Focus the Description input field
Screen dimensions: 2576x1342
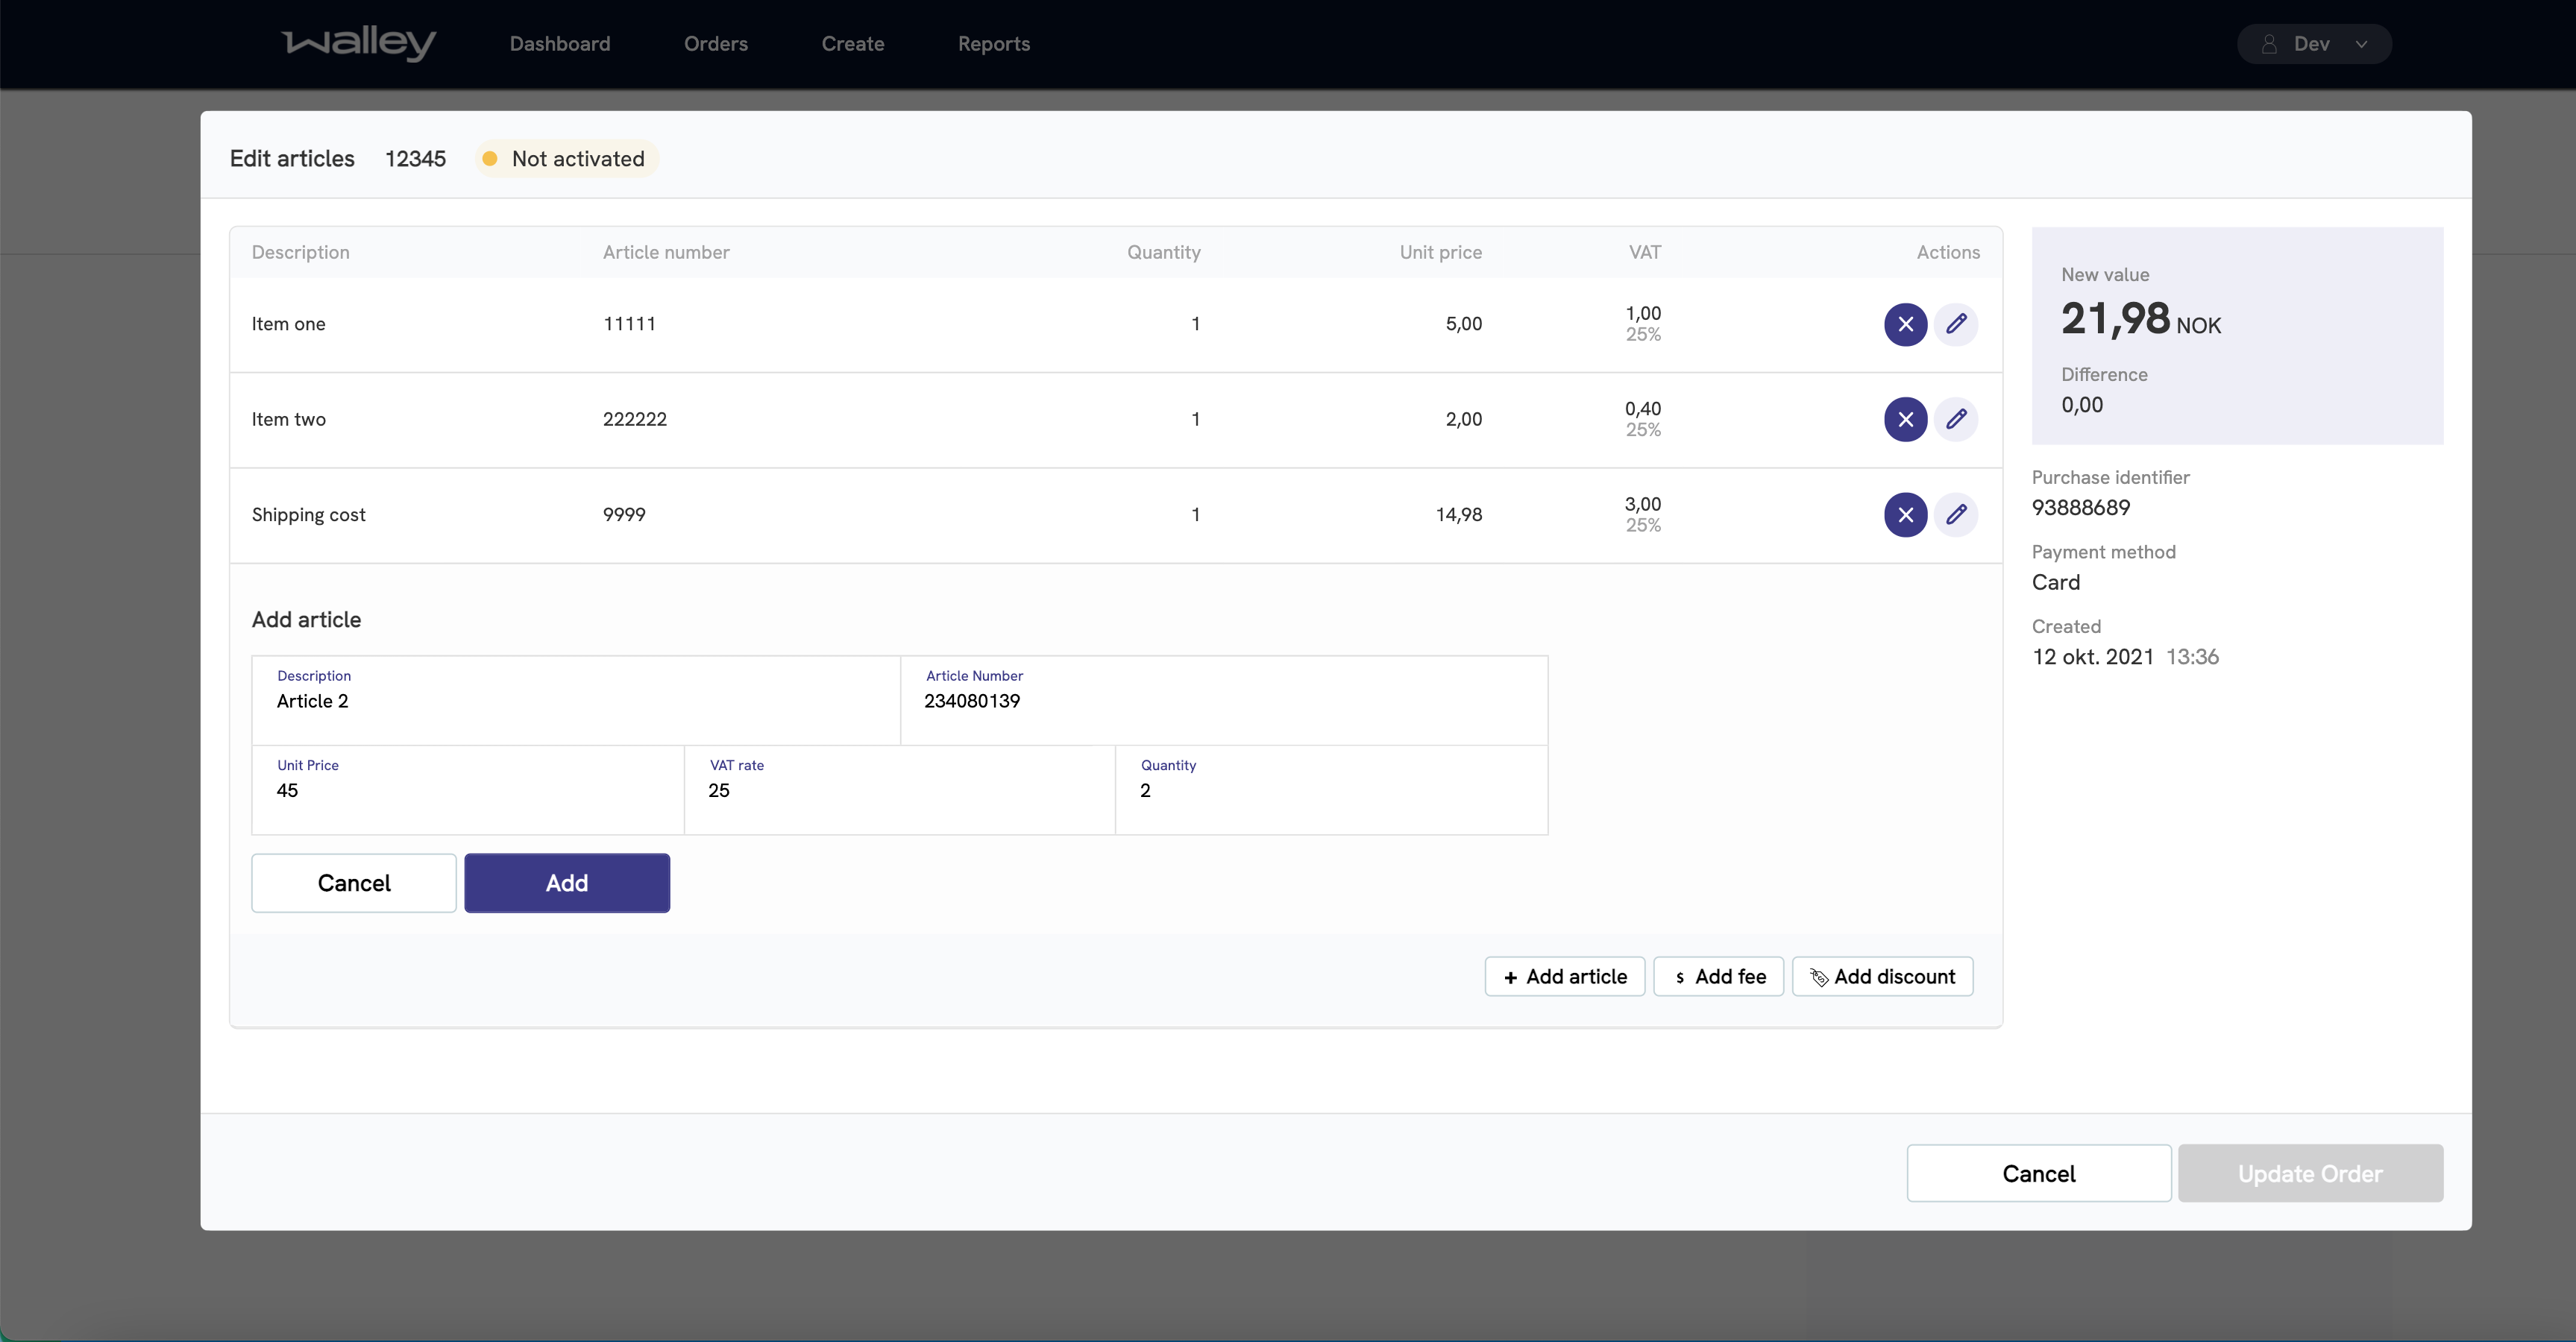click(576, 701)
